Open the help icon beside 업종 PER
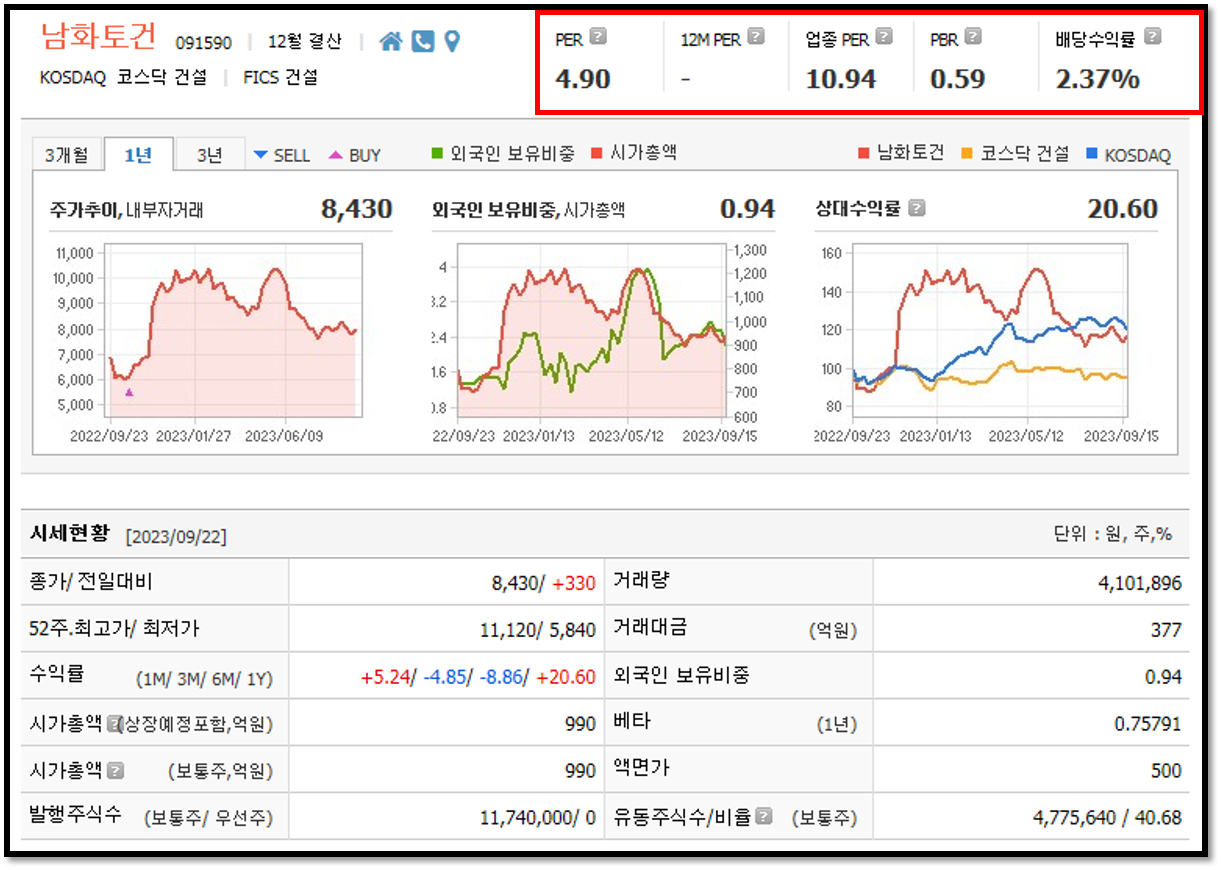 tap(884, 37)
